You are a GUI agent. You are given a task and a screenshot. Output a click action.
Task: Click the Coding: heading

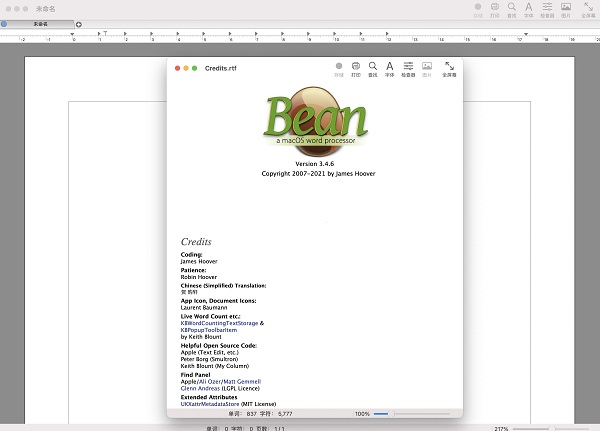tap(191, 255)
